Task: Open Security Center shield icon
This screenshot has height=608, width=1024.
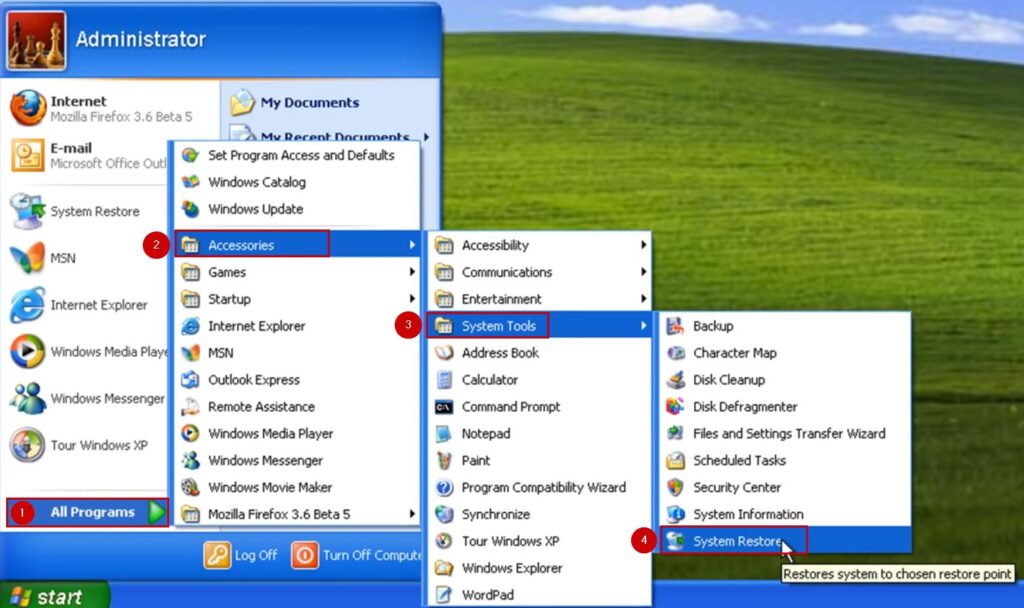Action: pyautogui.click(x=675, y=487)
